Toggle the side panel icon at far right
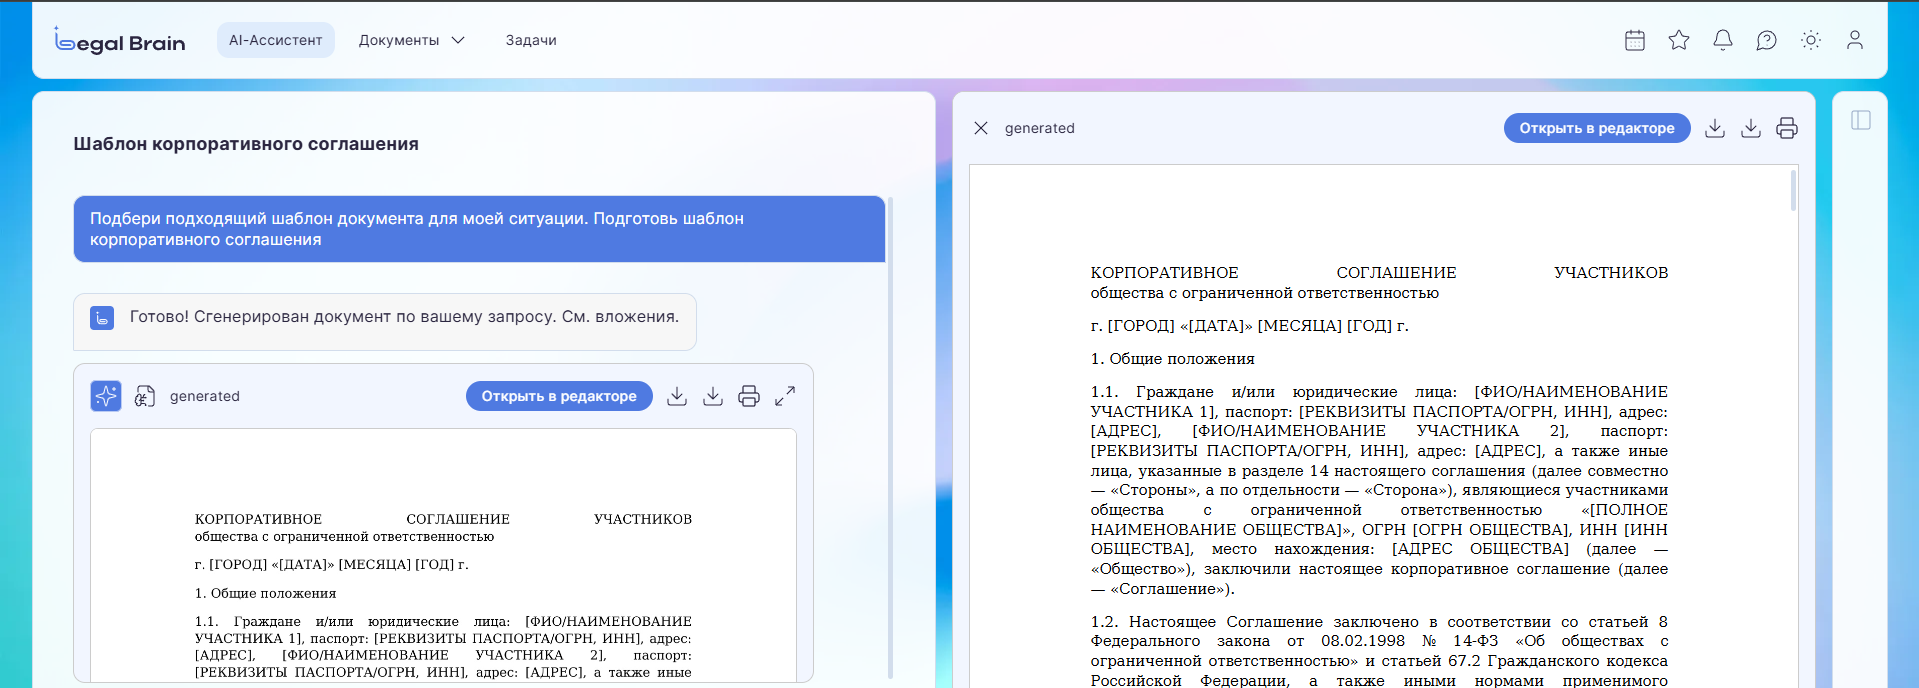Image resolution: width=1919 pixels, height=688 pixels. [1861, 120]
